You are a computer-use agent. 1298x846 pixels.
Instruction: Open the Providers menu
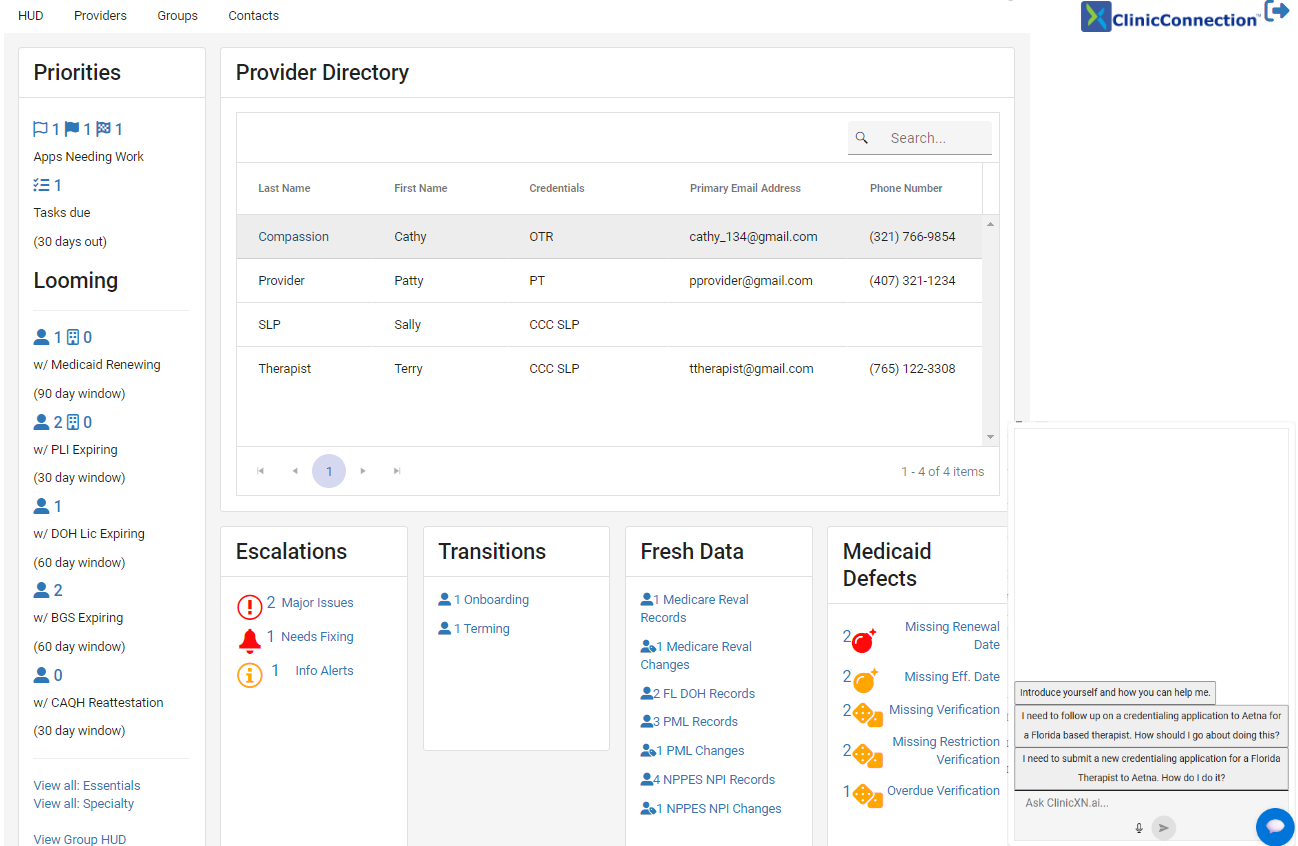coord(100,15)
